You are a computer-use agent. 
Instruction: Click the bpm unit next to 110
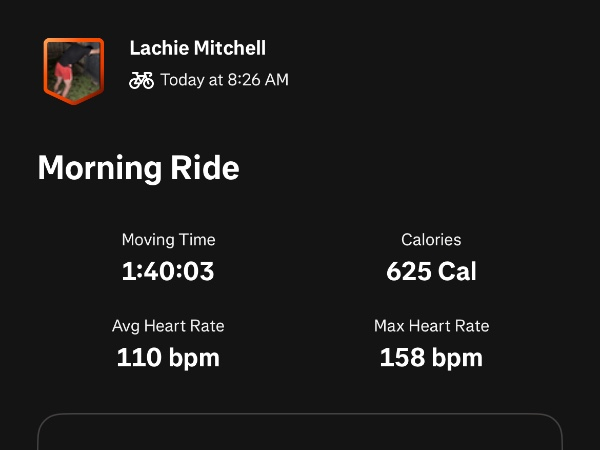pyautogui.click(x=194, y=357)
